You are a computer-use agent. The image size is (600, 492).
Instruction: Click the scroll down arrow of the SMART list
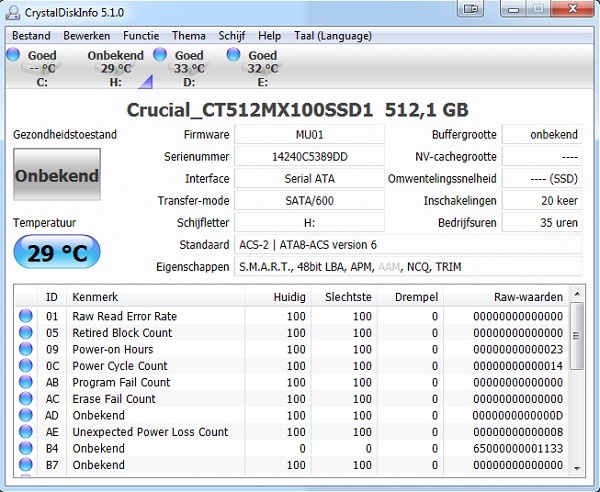point(577,469)
